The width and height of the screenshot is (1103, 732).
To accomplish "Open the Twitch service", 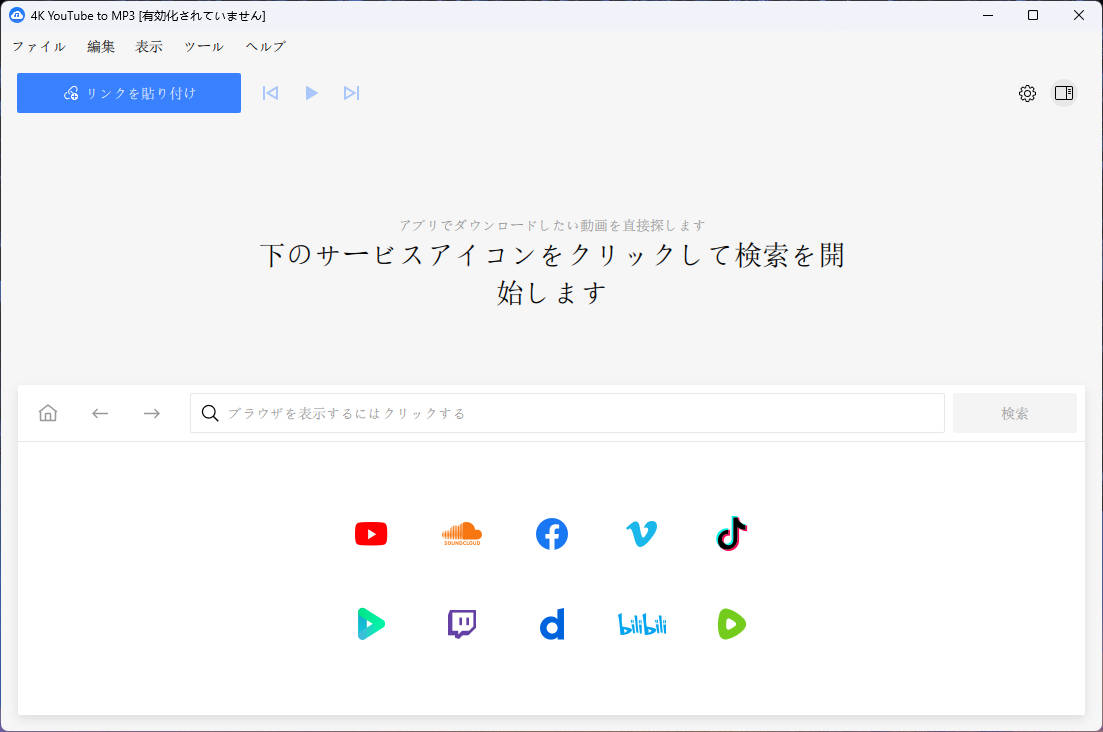I will point(461,623).
